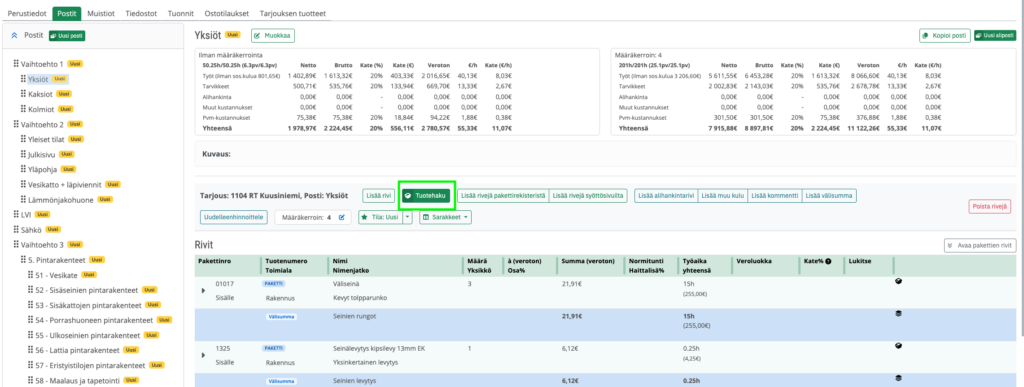This screenshot has height=387, width=1024.
Task: Click the drag handle next to Yleiset tilat
Action: point(24,139)
